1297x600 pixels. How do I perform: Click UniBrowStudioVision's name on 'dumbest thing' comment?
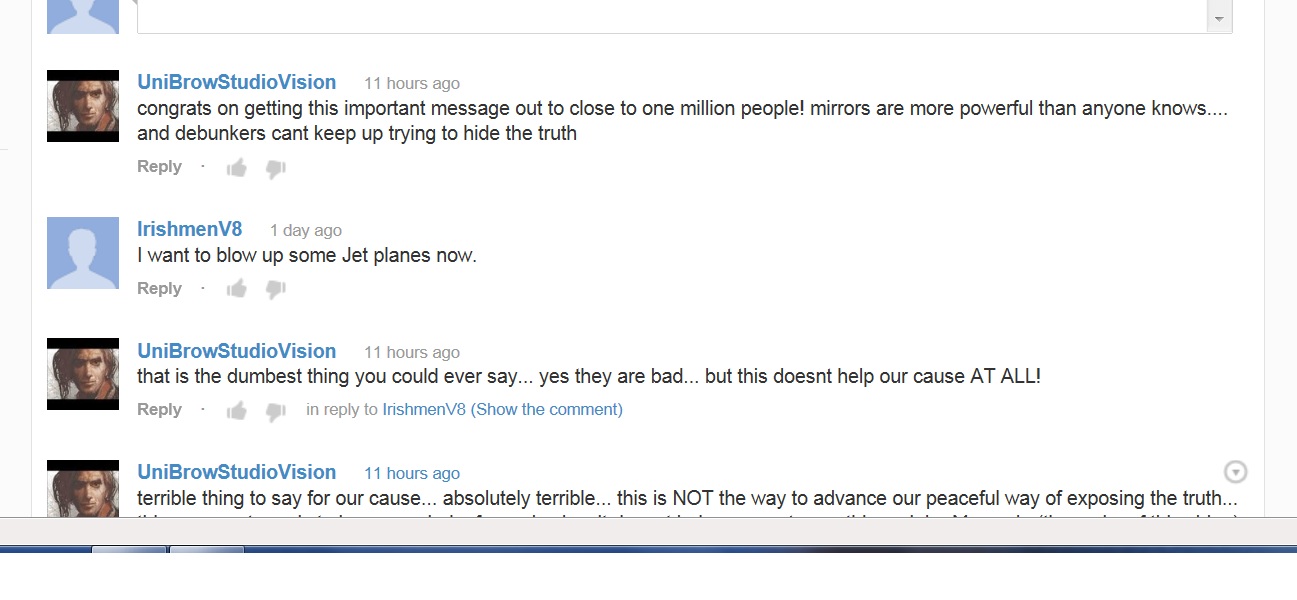[x=236, y=351]
